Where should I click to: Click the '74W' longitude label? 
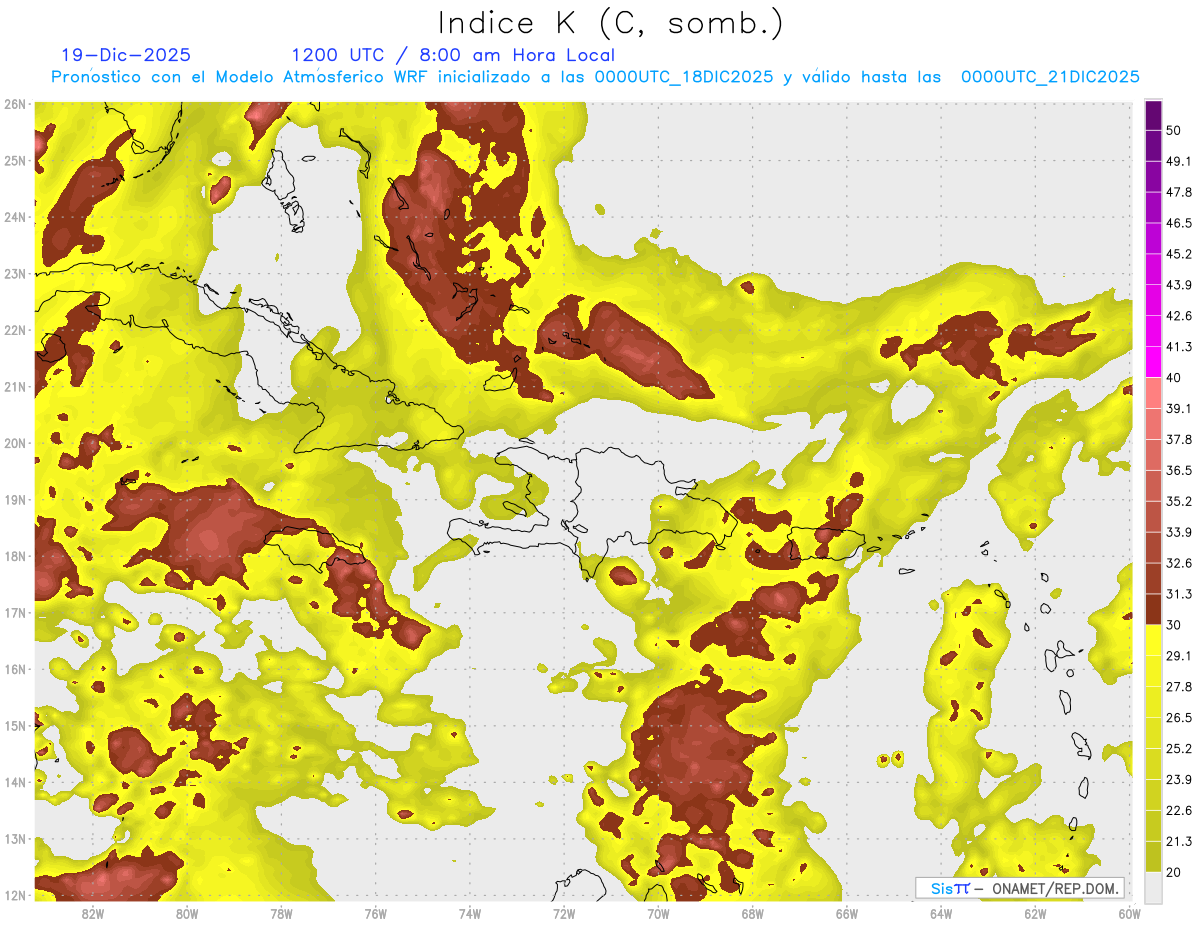point(470,914)
